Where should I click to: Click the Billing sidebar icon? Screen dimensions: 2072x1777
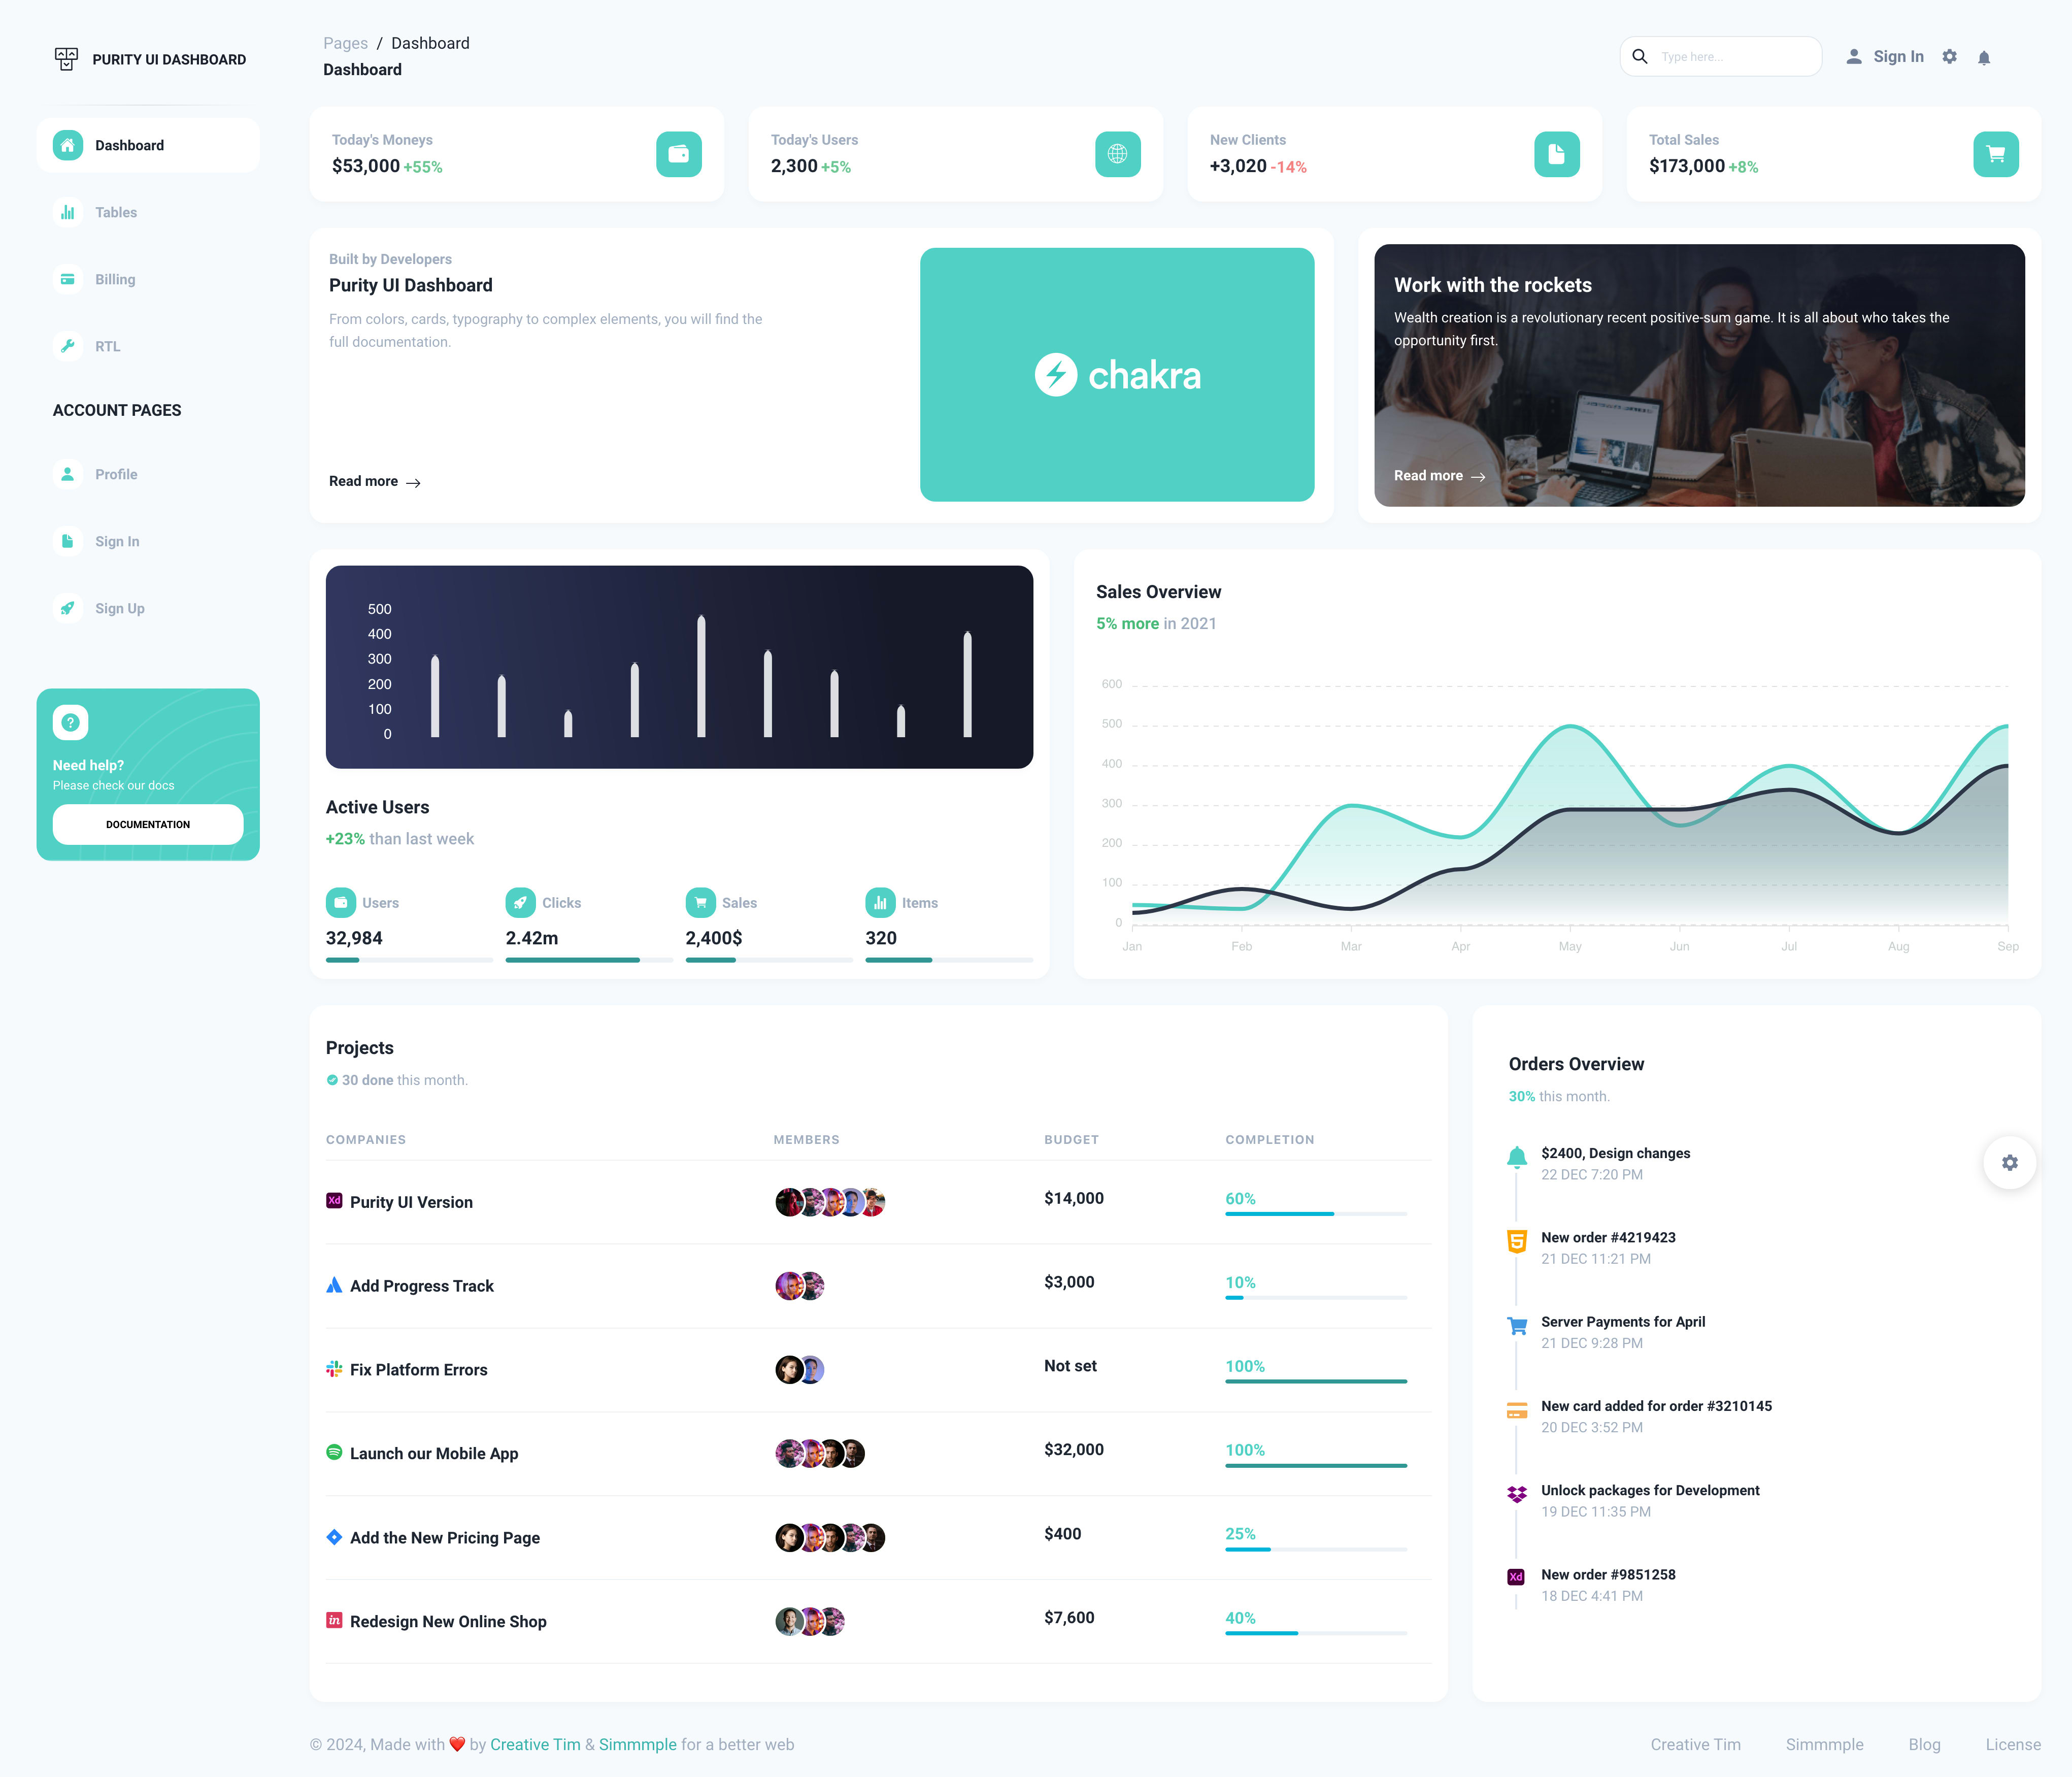(67, 279)
